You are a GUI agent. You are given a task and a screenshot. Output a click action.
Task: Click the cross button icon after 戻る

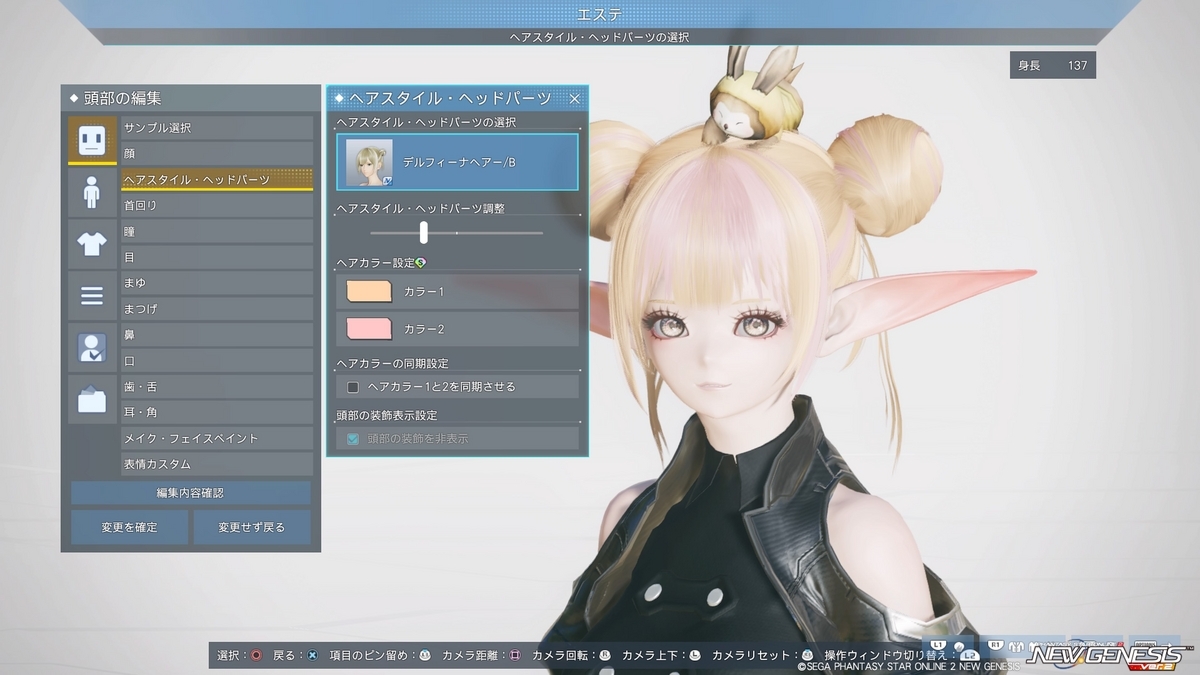pos(312,655)
